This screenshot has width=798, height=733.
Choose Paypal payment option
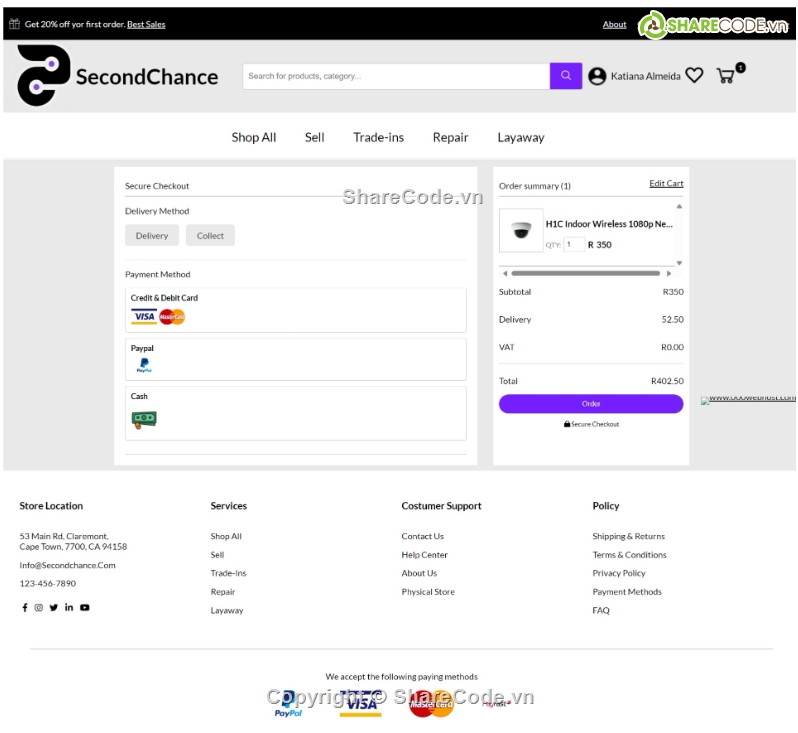coord(296,359)
